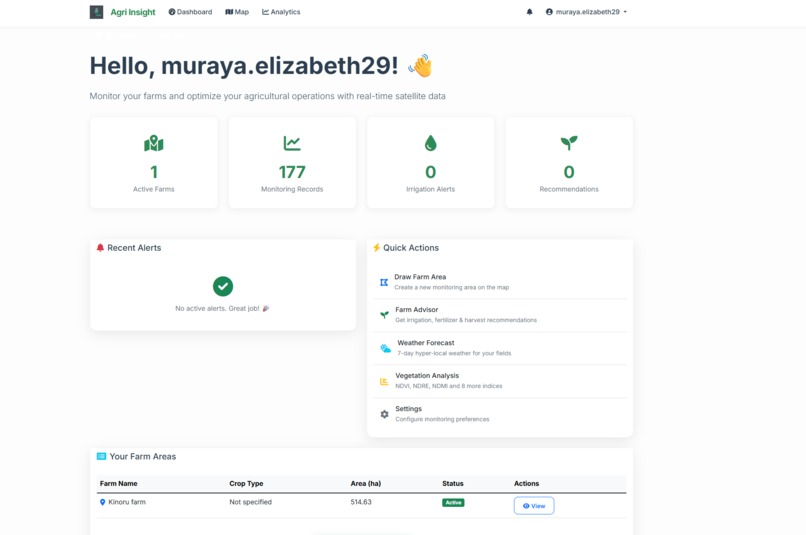Click the Kinoru farm location pin icon
This screenshot has width=806, height=535.
click(102, 502)
